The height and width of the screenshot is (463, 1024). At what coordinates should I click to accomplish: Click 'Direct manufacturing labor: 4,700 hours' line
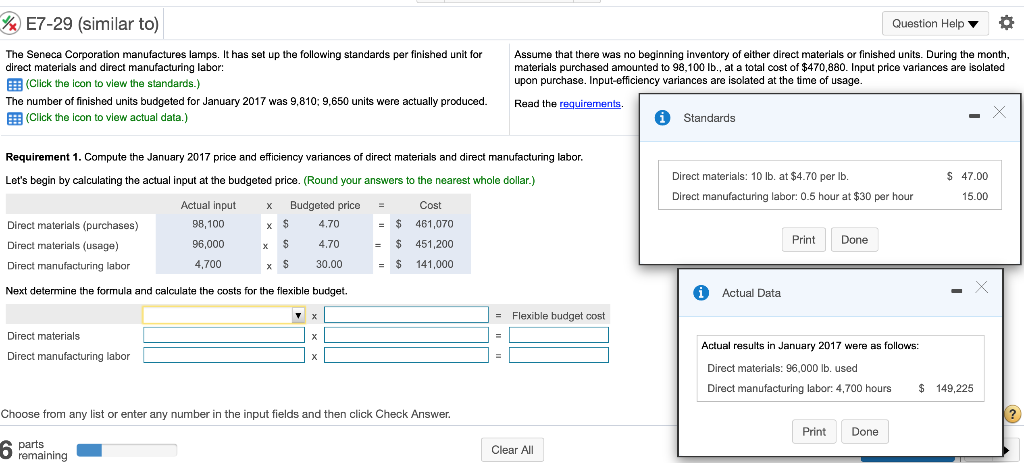[x=799, y=389]
